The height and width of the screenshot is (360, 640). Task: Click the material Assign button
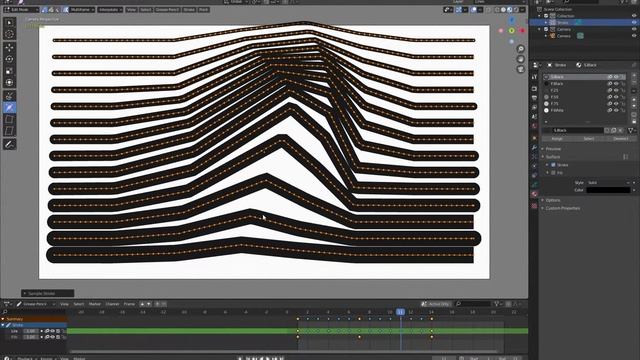click(x=557, y=139)
